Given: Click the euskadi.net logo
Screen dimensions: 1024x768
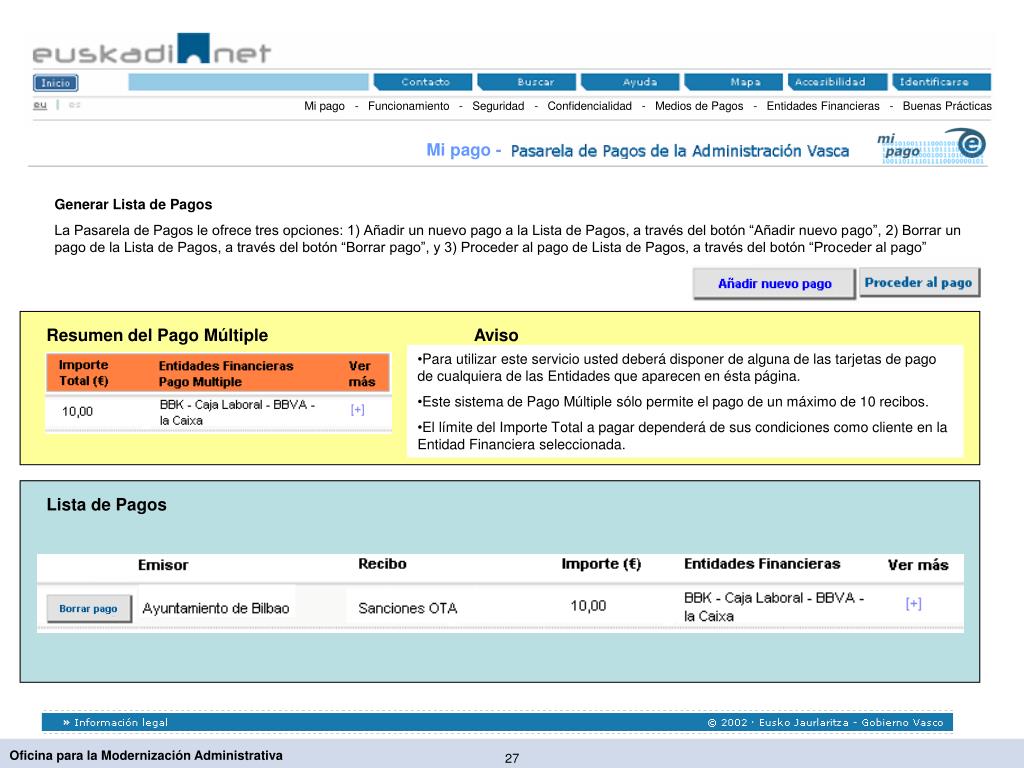Looking at the screenshot, I should click(152, 52).
